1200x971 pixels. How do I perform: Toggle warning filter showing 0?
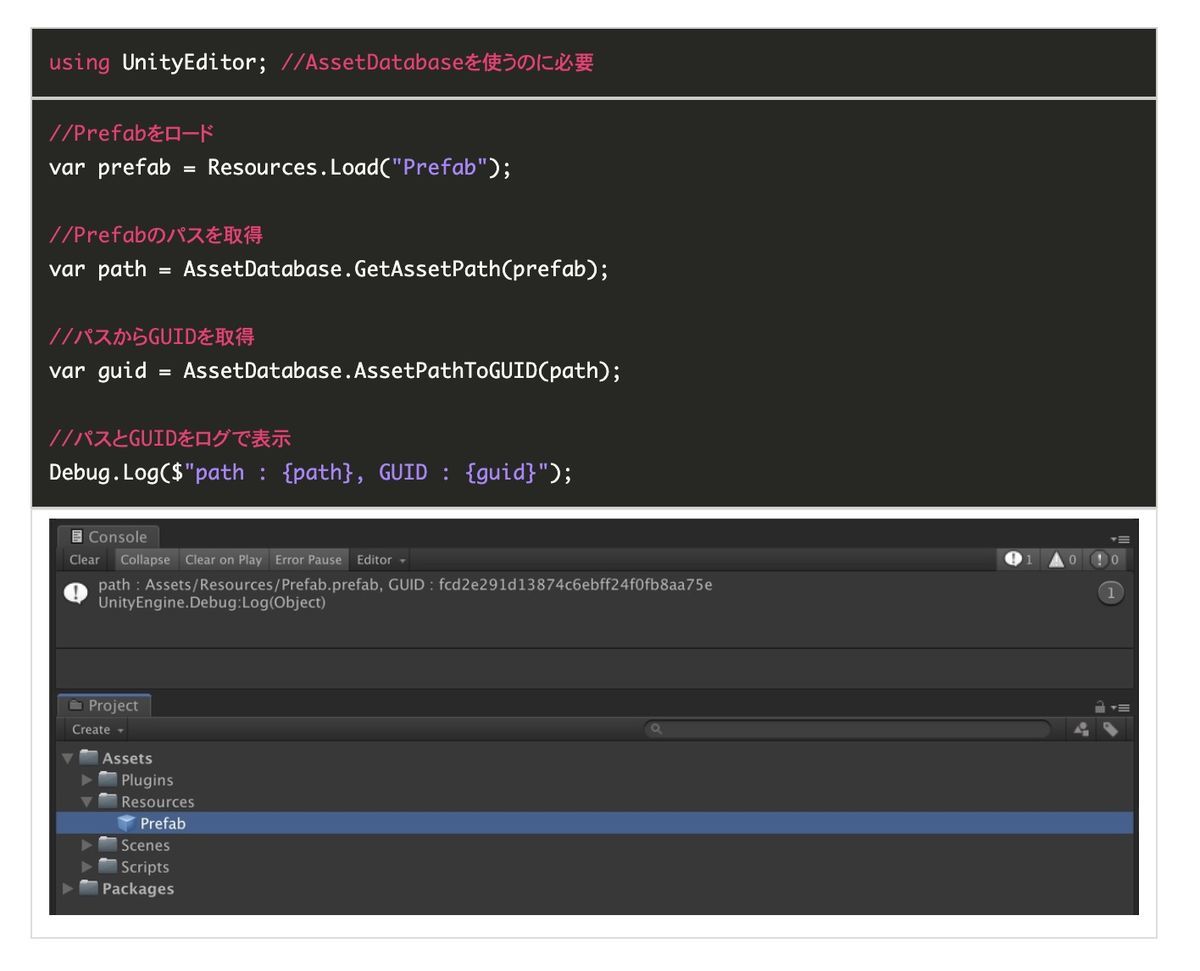click(x=1062, y=560)
